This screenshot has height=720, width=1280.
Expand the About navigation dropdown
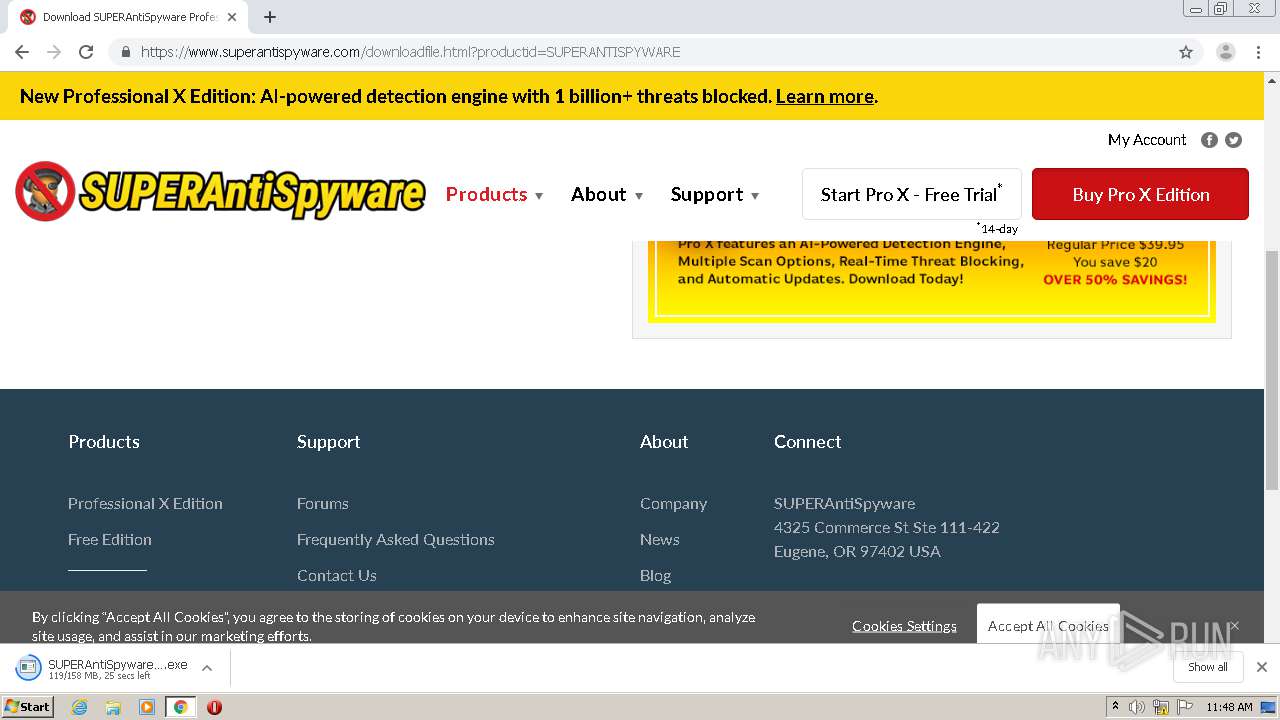pos(607,195)
